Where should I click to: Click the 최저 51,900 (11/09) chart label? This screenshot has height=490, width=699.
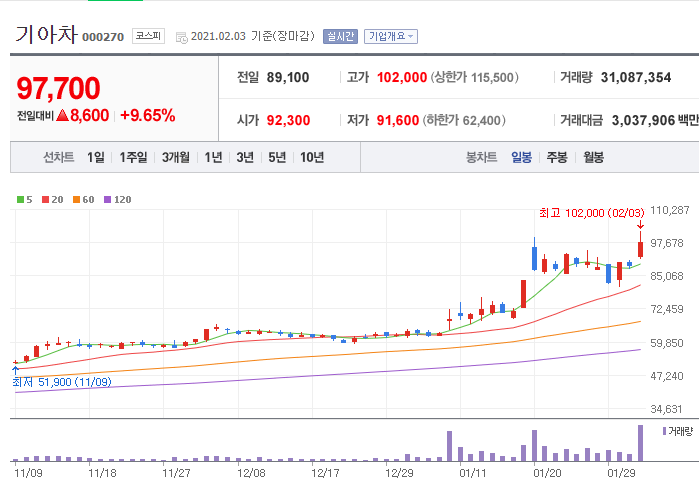click(x=62, y=382)
